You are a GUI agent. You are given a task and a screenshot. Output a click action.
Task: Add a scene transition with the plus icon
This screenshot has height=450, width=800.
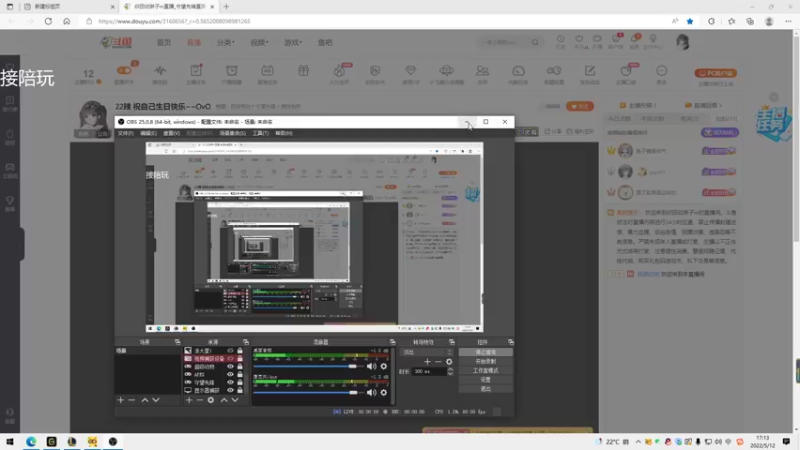coord(427,362)
